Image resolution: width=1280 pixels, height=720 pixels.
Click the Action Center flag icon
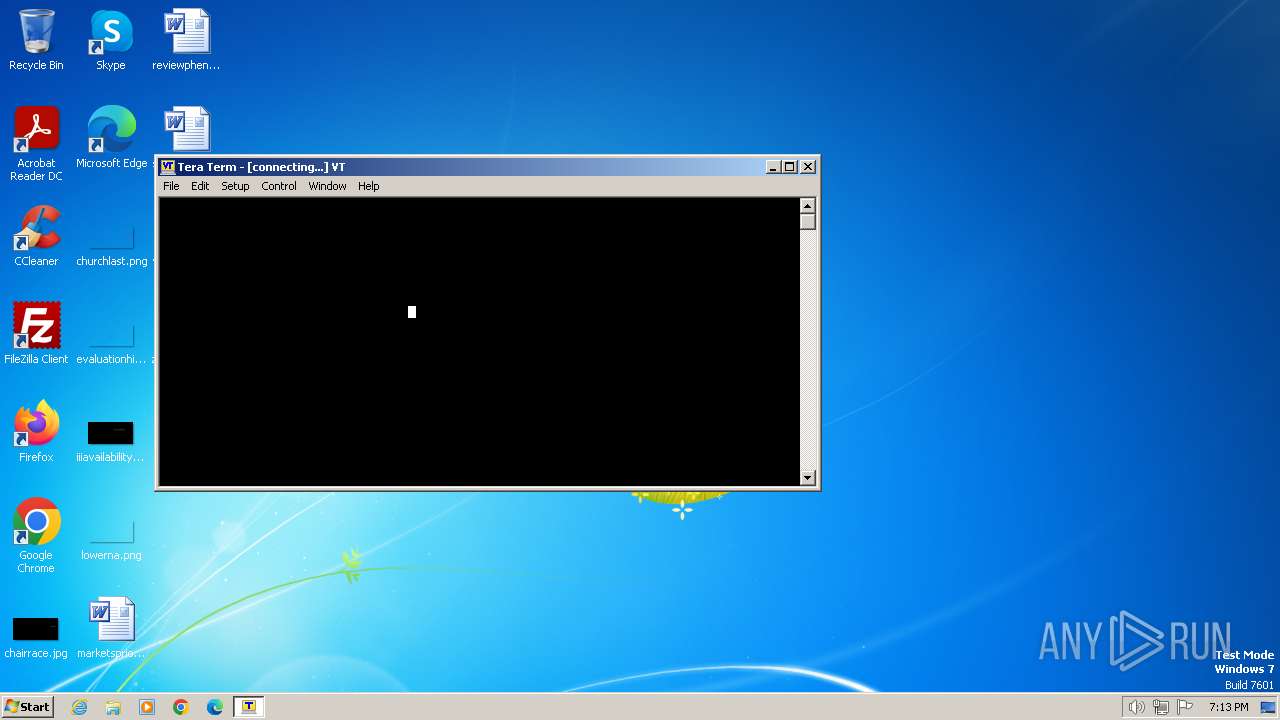pos(1185,707)
